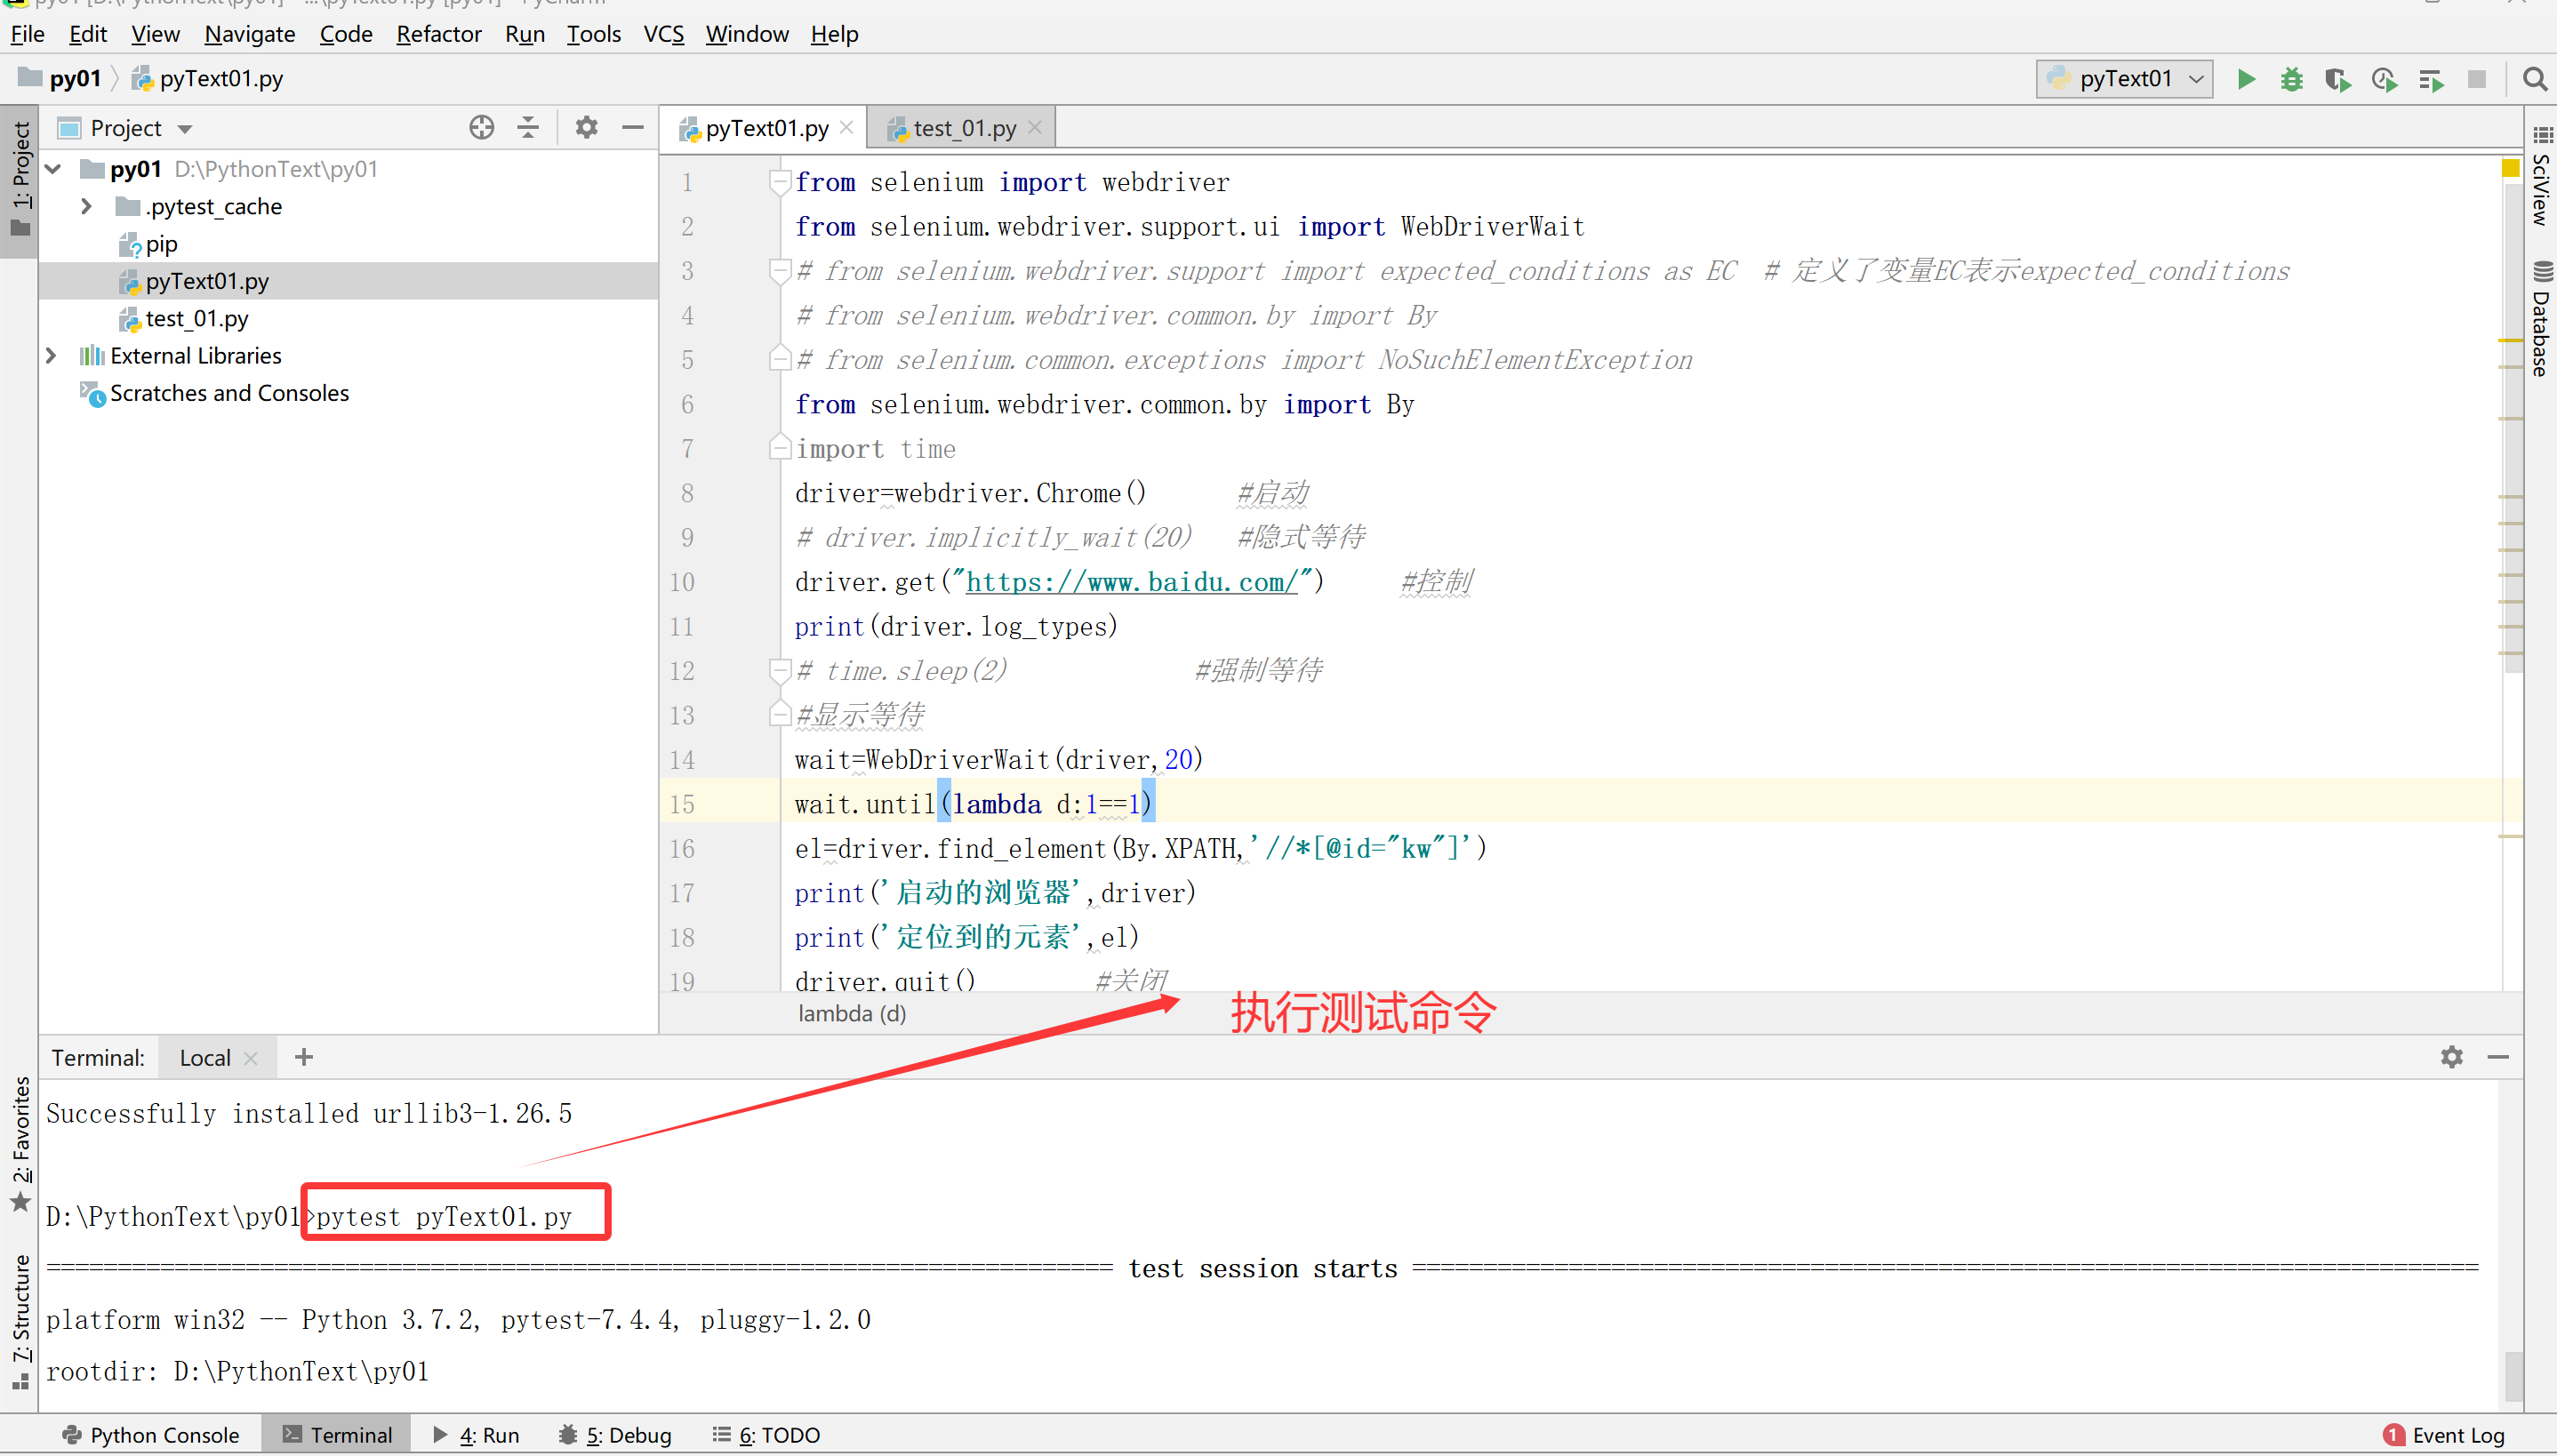2557x1456 pixels.
Task: Hide the Terminal panel
Action: click(2498, 1057)
